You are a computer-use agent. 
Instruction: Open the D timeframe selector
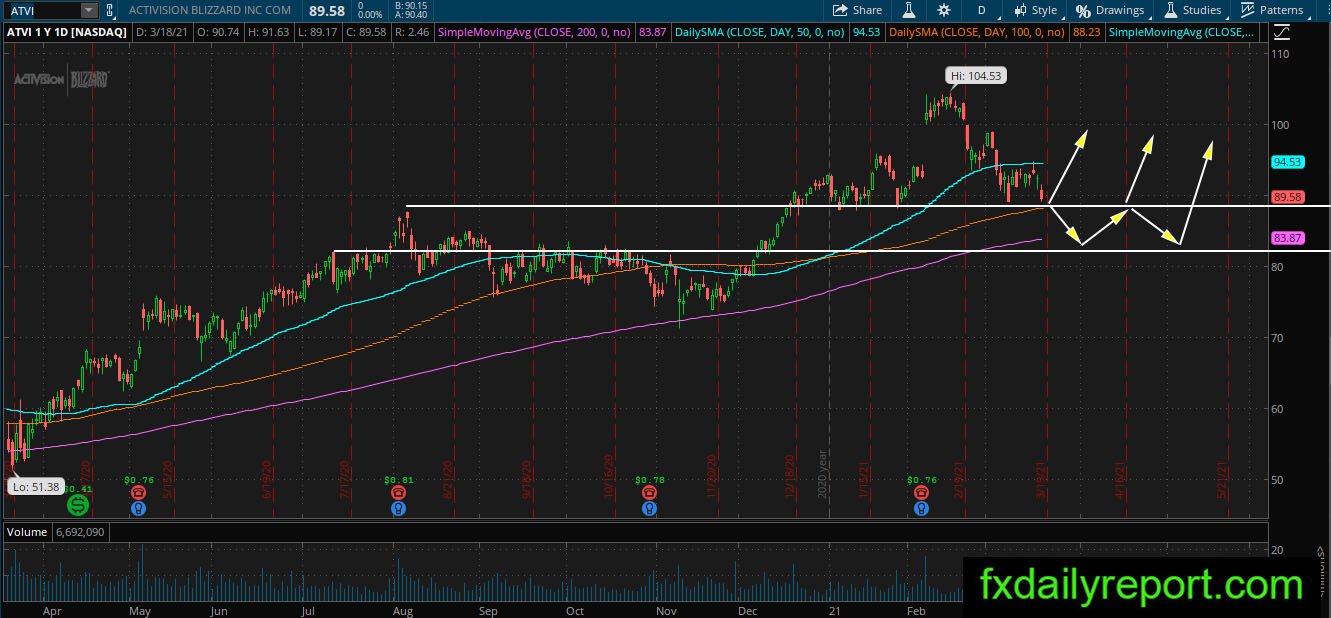click(981, 10)
